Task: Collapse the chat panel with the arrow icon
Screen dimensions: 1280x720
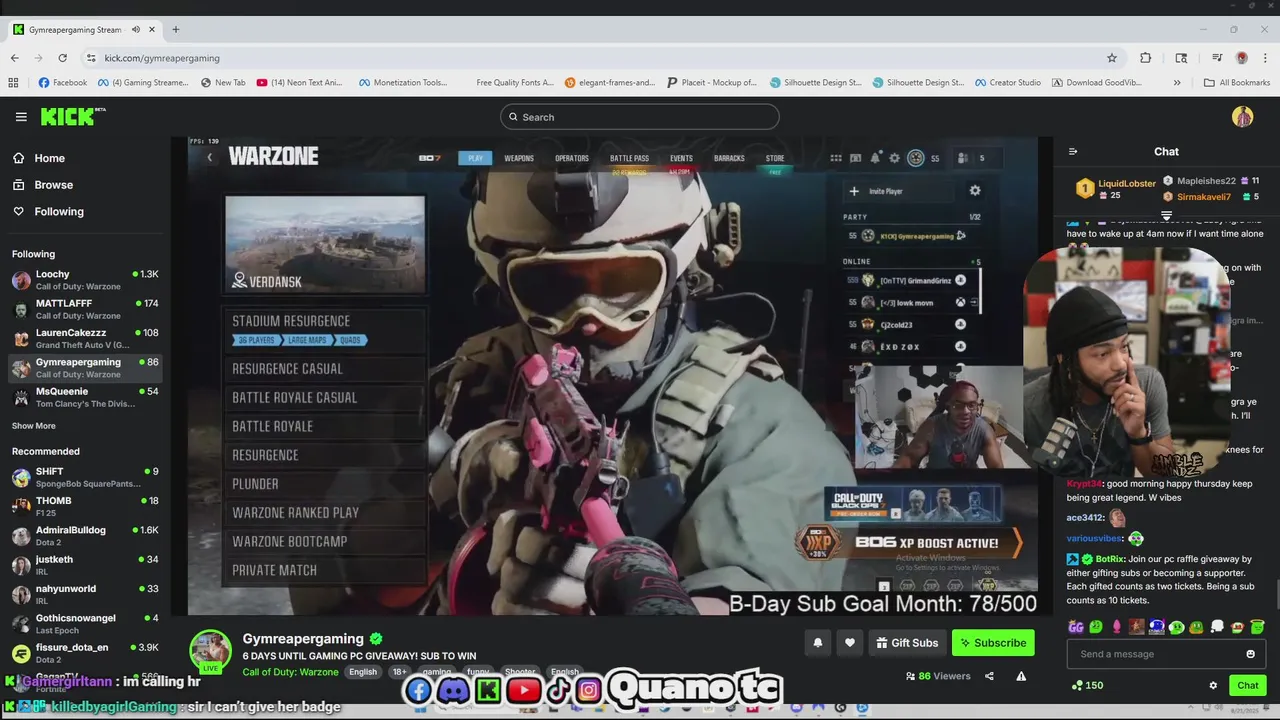Action: [1073, 152]
